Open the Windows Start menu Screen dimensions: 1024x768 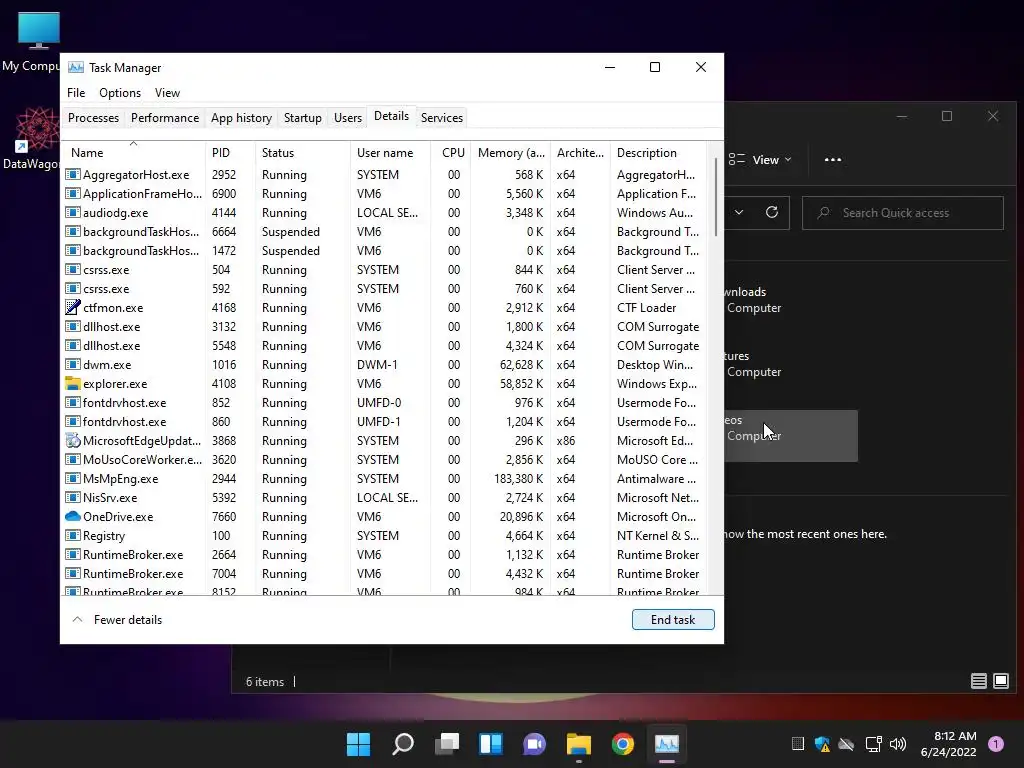[358, 744]
